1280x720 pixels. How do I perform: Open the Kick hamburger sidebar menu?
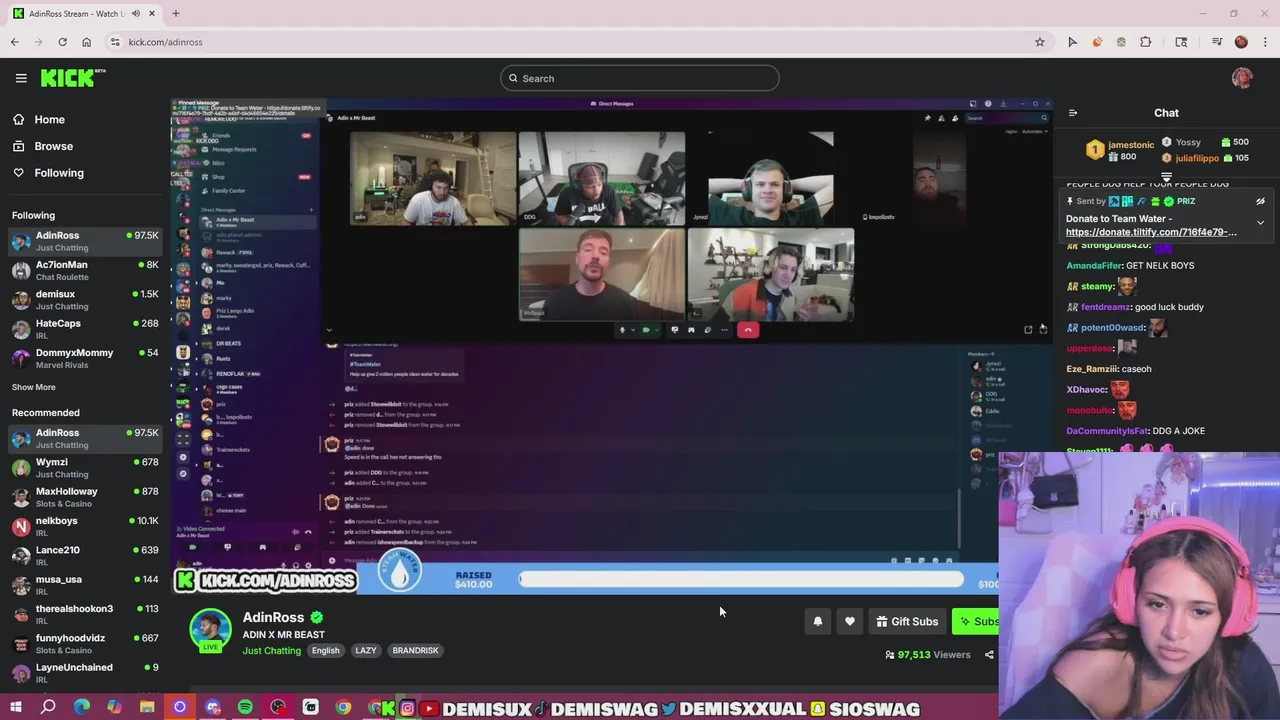21,78
